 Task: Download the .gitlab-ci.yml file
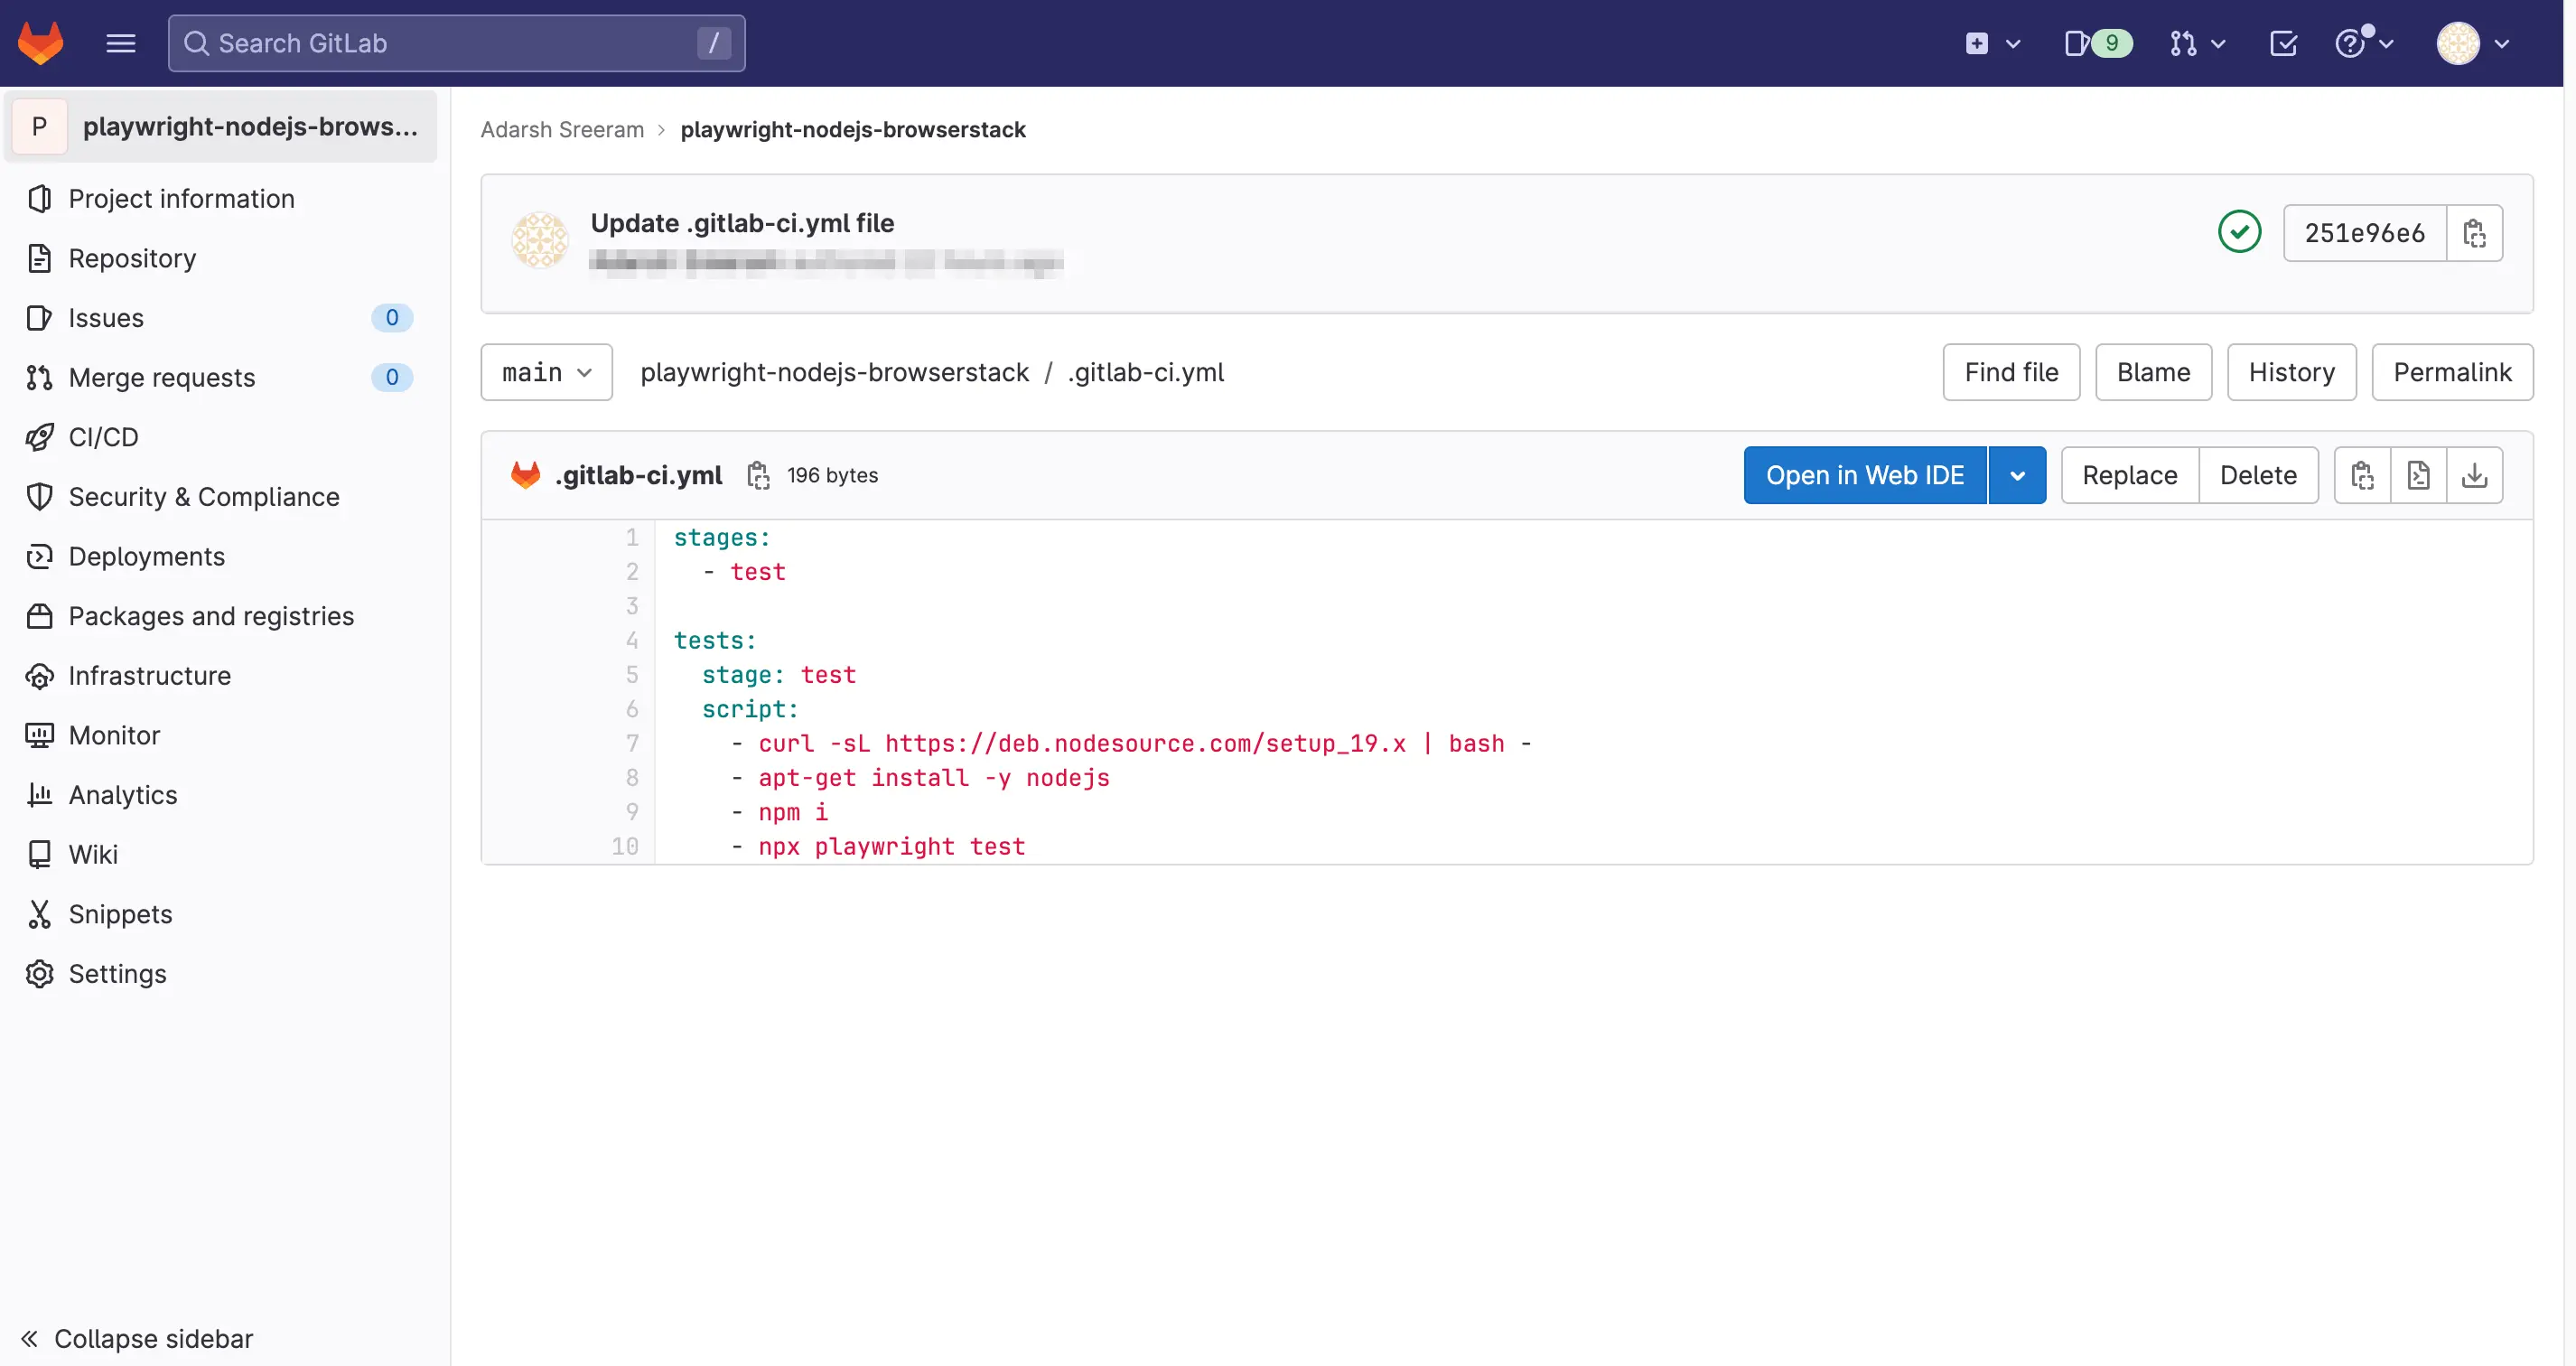pos(2474,475)
